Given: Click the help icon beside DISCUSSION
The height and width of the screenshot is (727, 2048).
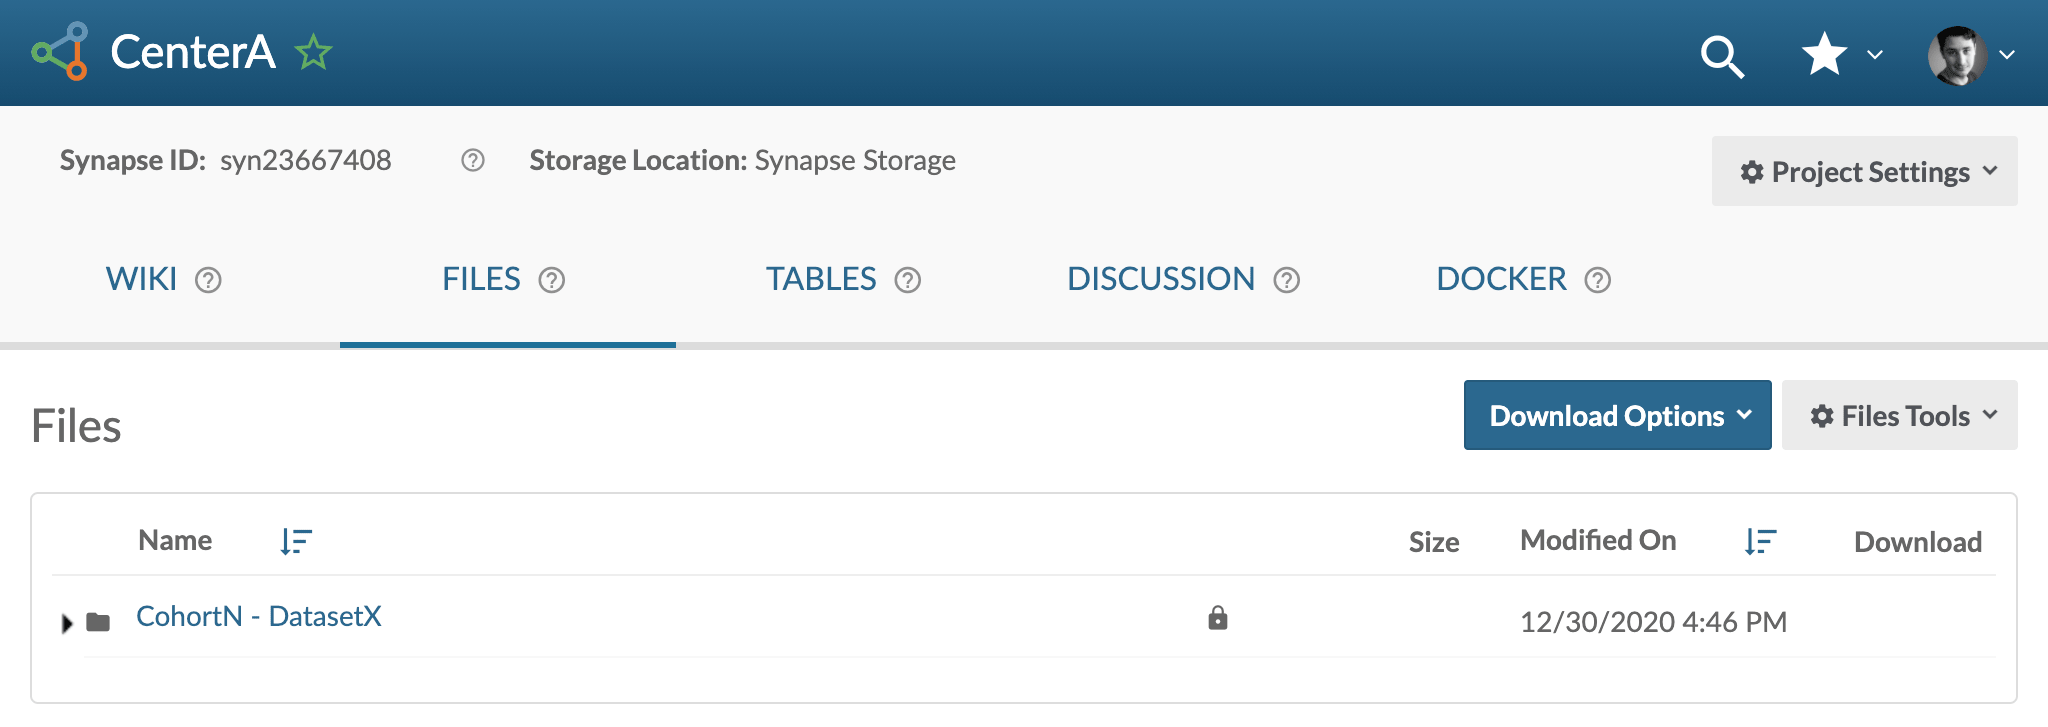Looking at the screenshot, I should (1287, 280).
